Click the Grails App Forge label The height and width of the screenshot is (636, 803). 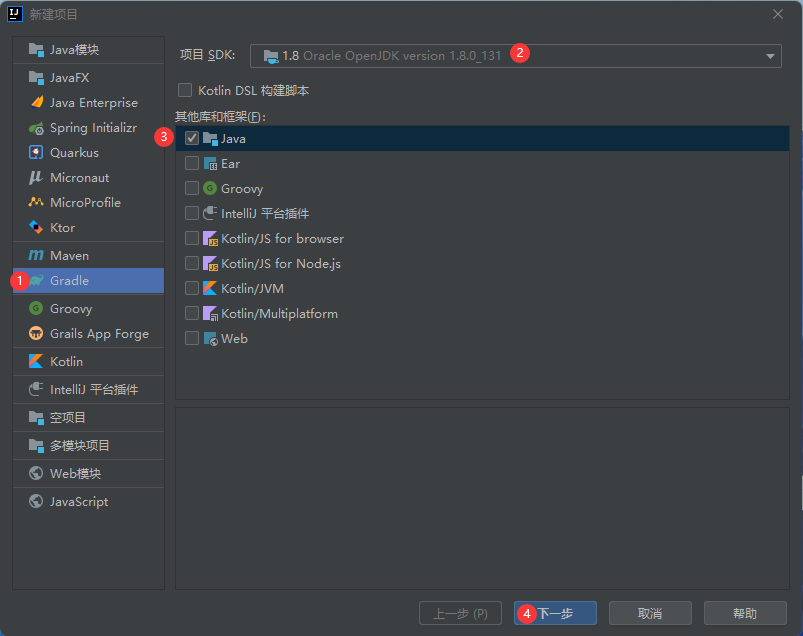pyautogui.click(x=99, y=334)
